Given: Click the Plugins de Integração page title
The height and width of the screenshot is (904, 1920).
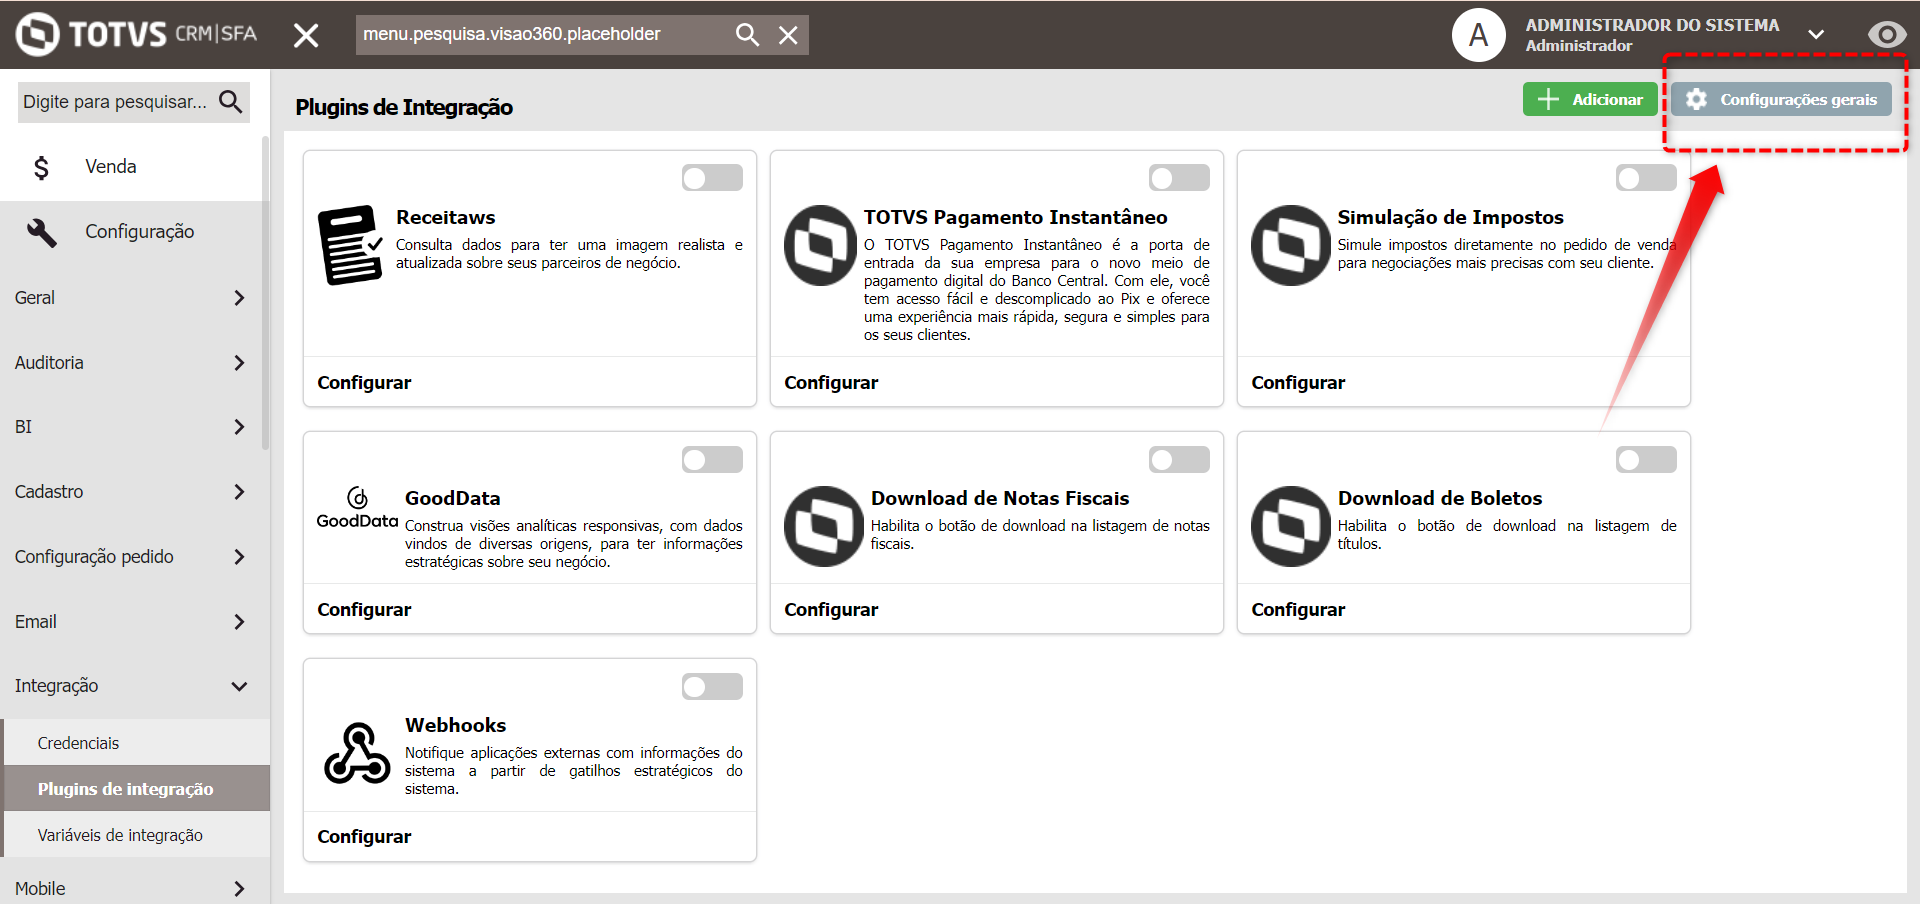Looking at the screenshot, I should 404,107.
